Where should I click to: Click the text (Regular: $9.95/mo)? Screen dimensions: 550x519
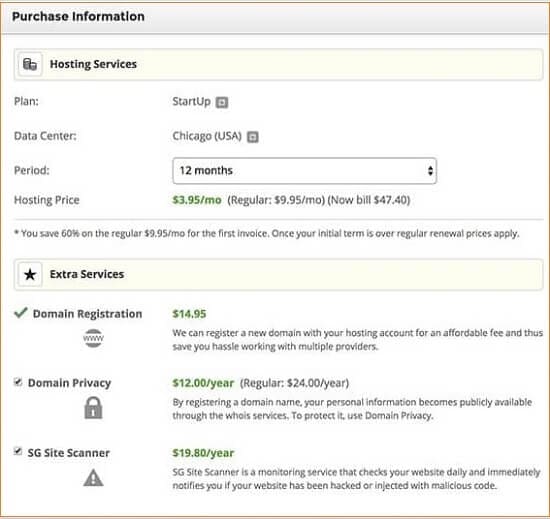(x=276, y=200)
